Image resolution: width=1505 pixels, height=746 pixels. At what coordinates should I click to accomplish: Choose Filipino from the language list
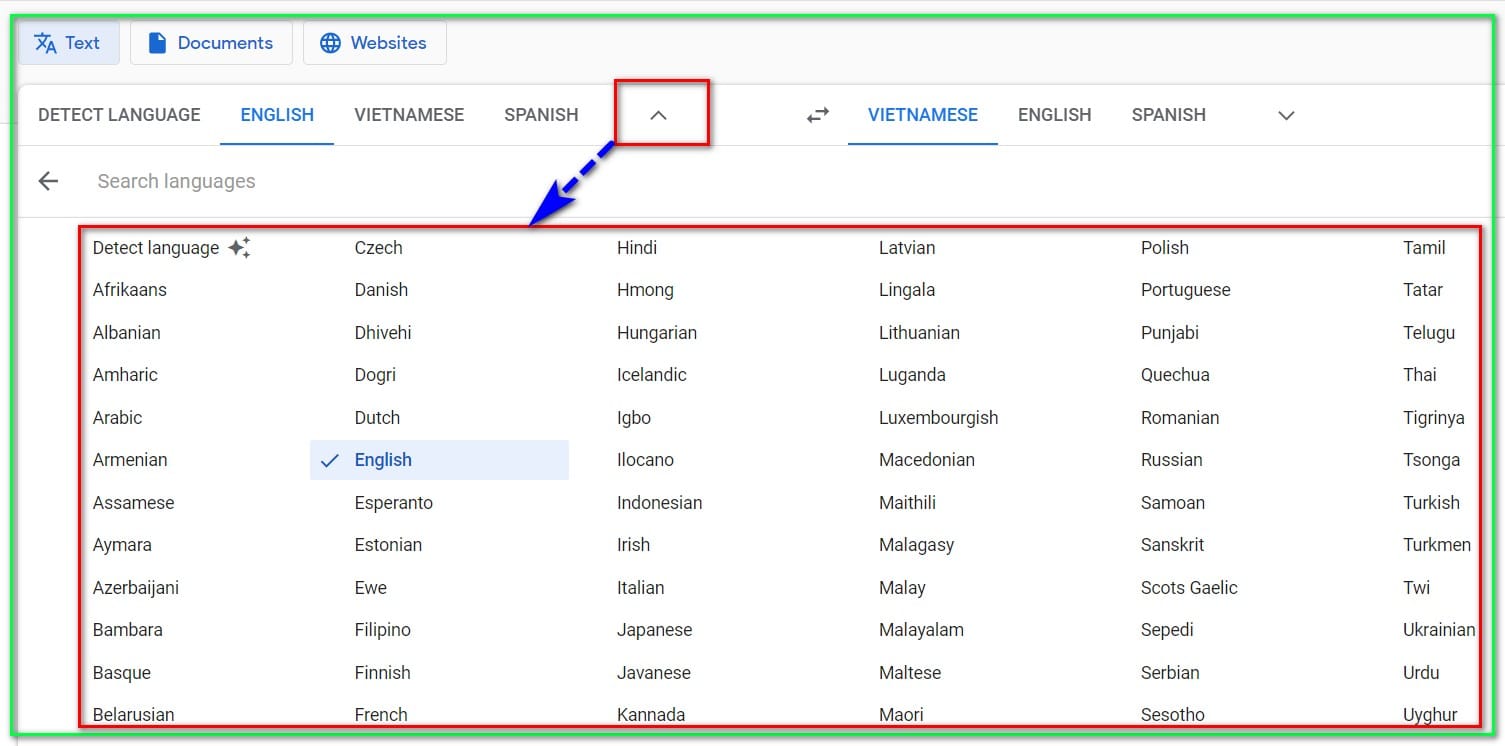[383, 630]
